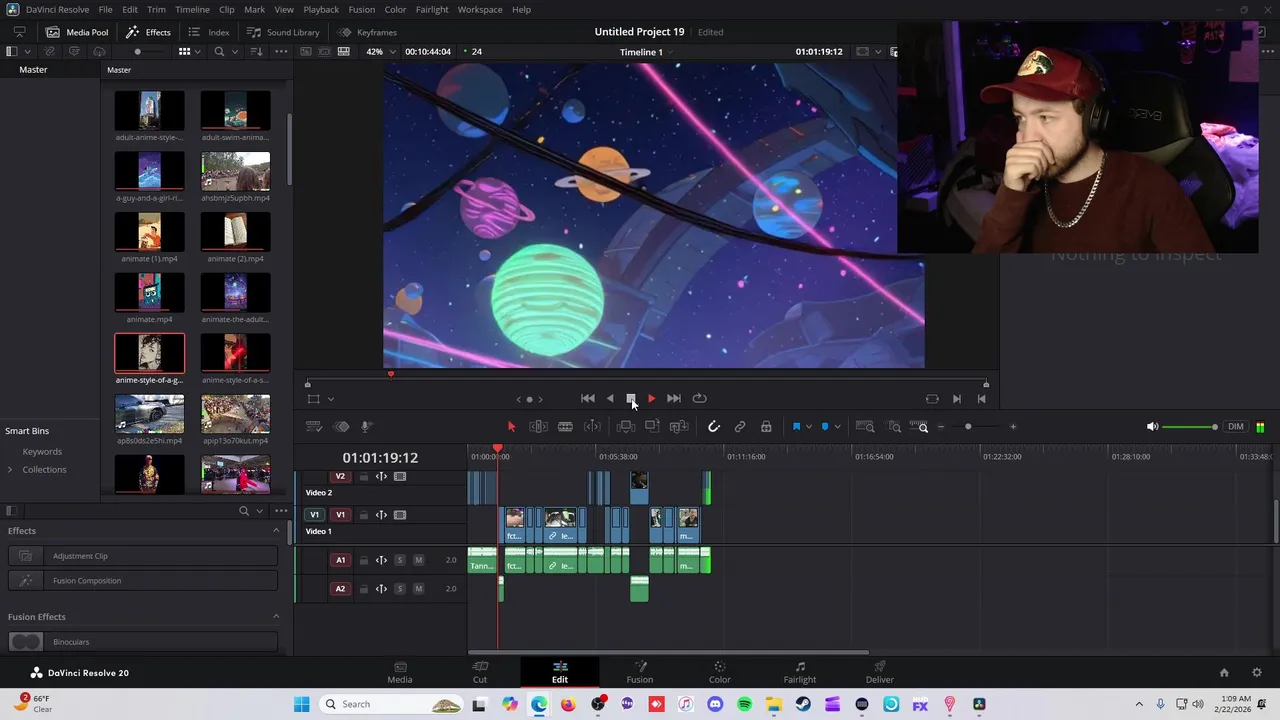The height and width of the screenshot is (720, 1280).
Task: Open the Fusion menu in menu bar
Action: [x=362, y=9]
